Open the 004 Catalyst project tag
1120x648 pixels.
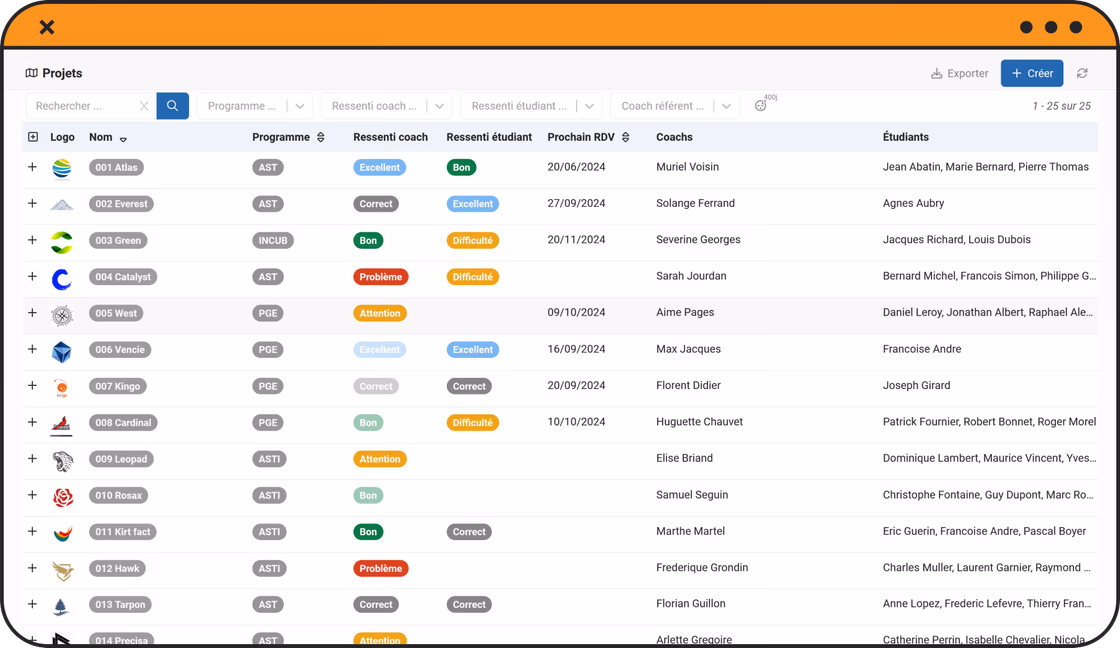point(123,276)
